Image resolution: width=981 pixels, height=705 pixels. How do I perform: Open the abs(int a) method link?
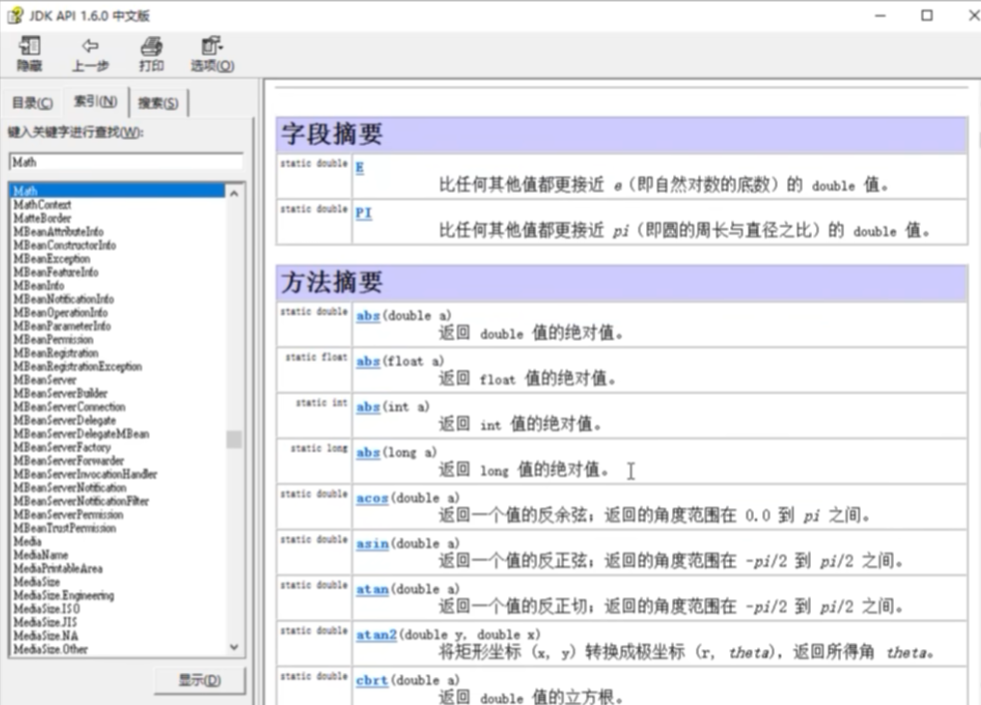point(368,407)
